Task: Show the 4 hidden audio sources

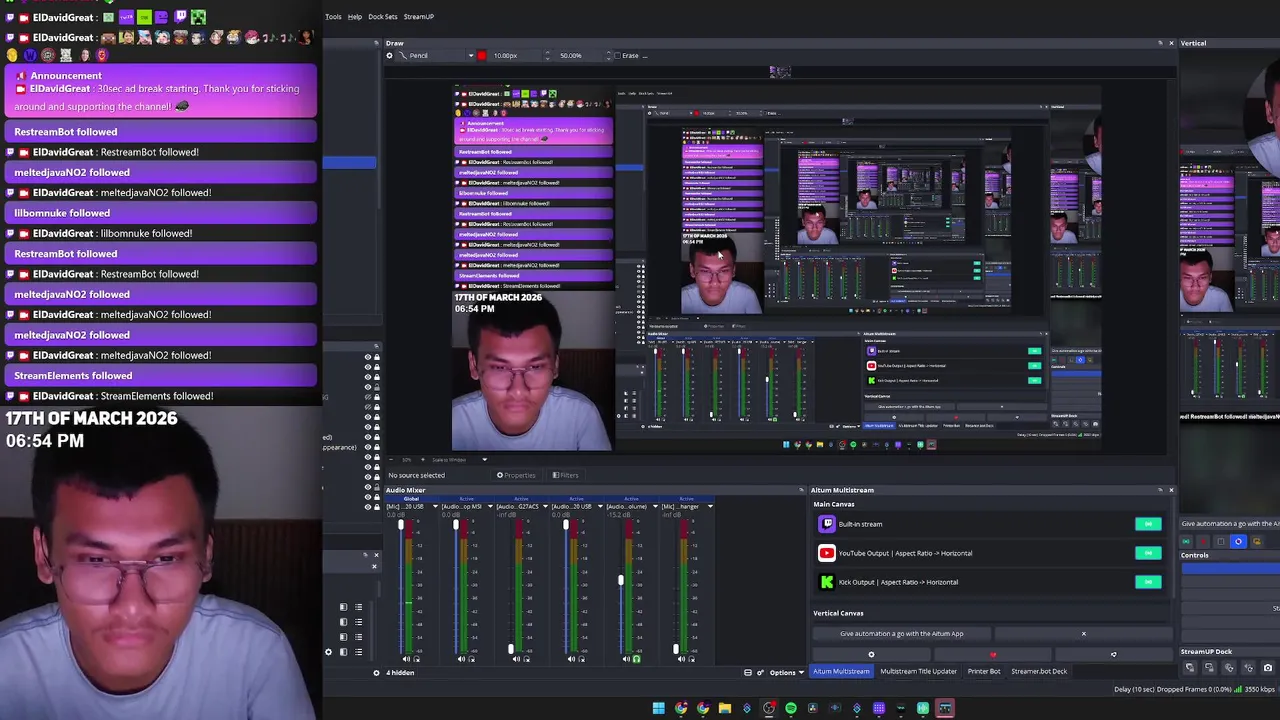Action: (400, 673)
